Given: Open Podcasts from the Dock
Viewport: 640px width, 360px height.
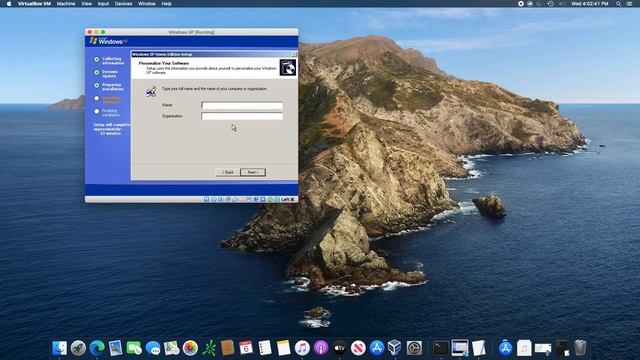Looking at the screenshot, I should click(321, 348).
